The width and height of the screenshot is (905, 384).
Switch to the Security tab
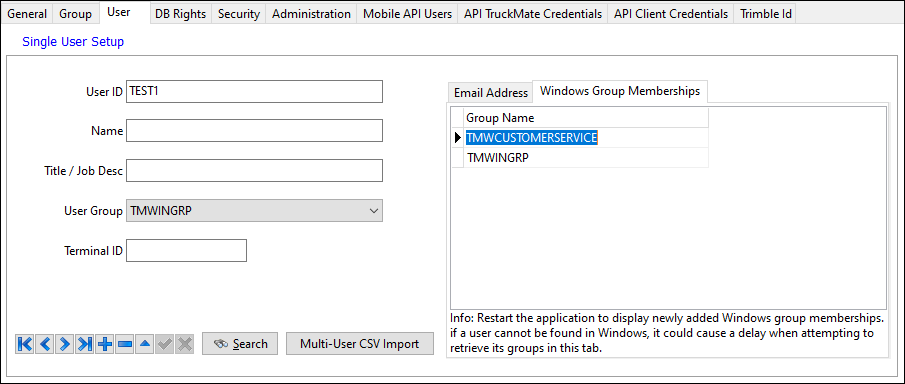[x=239, y=14]
